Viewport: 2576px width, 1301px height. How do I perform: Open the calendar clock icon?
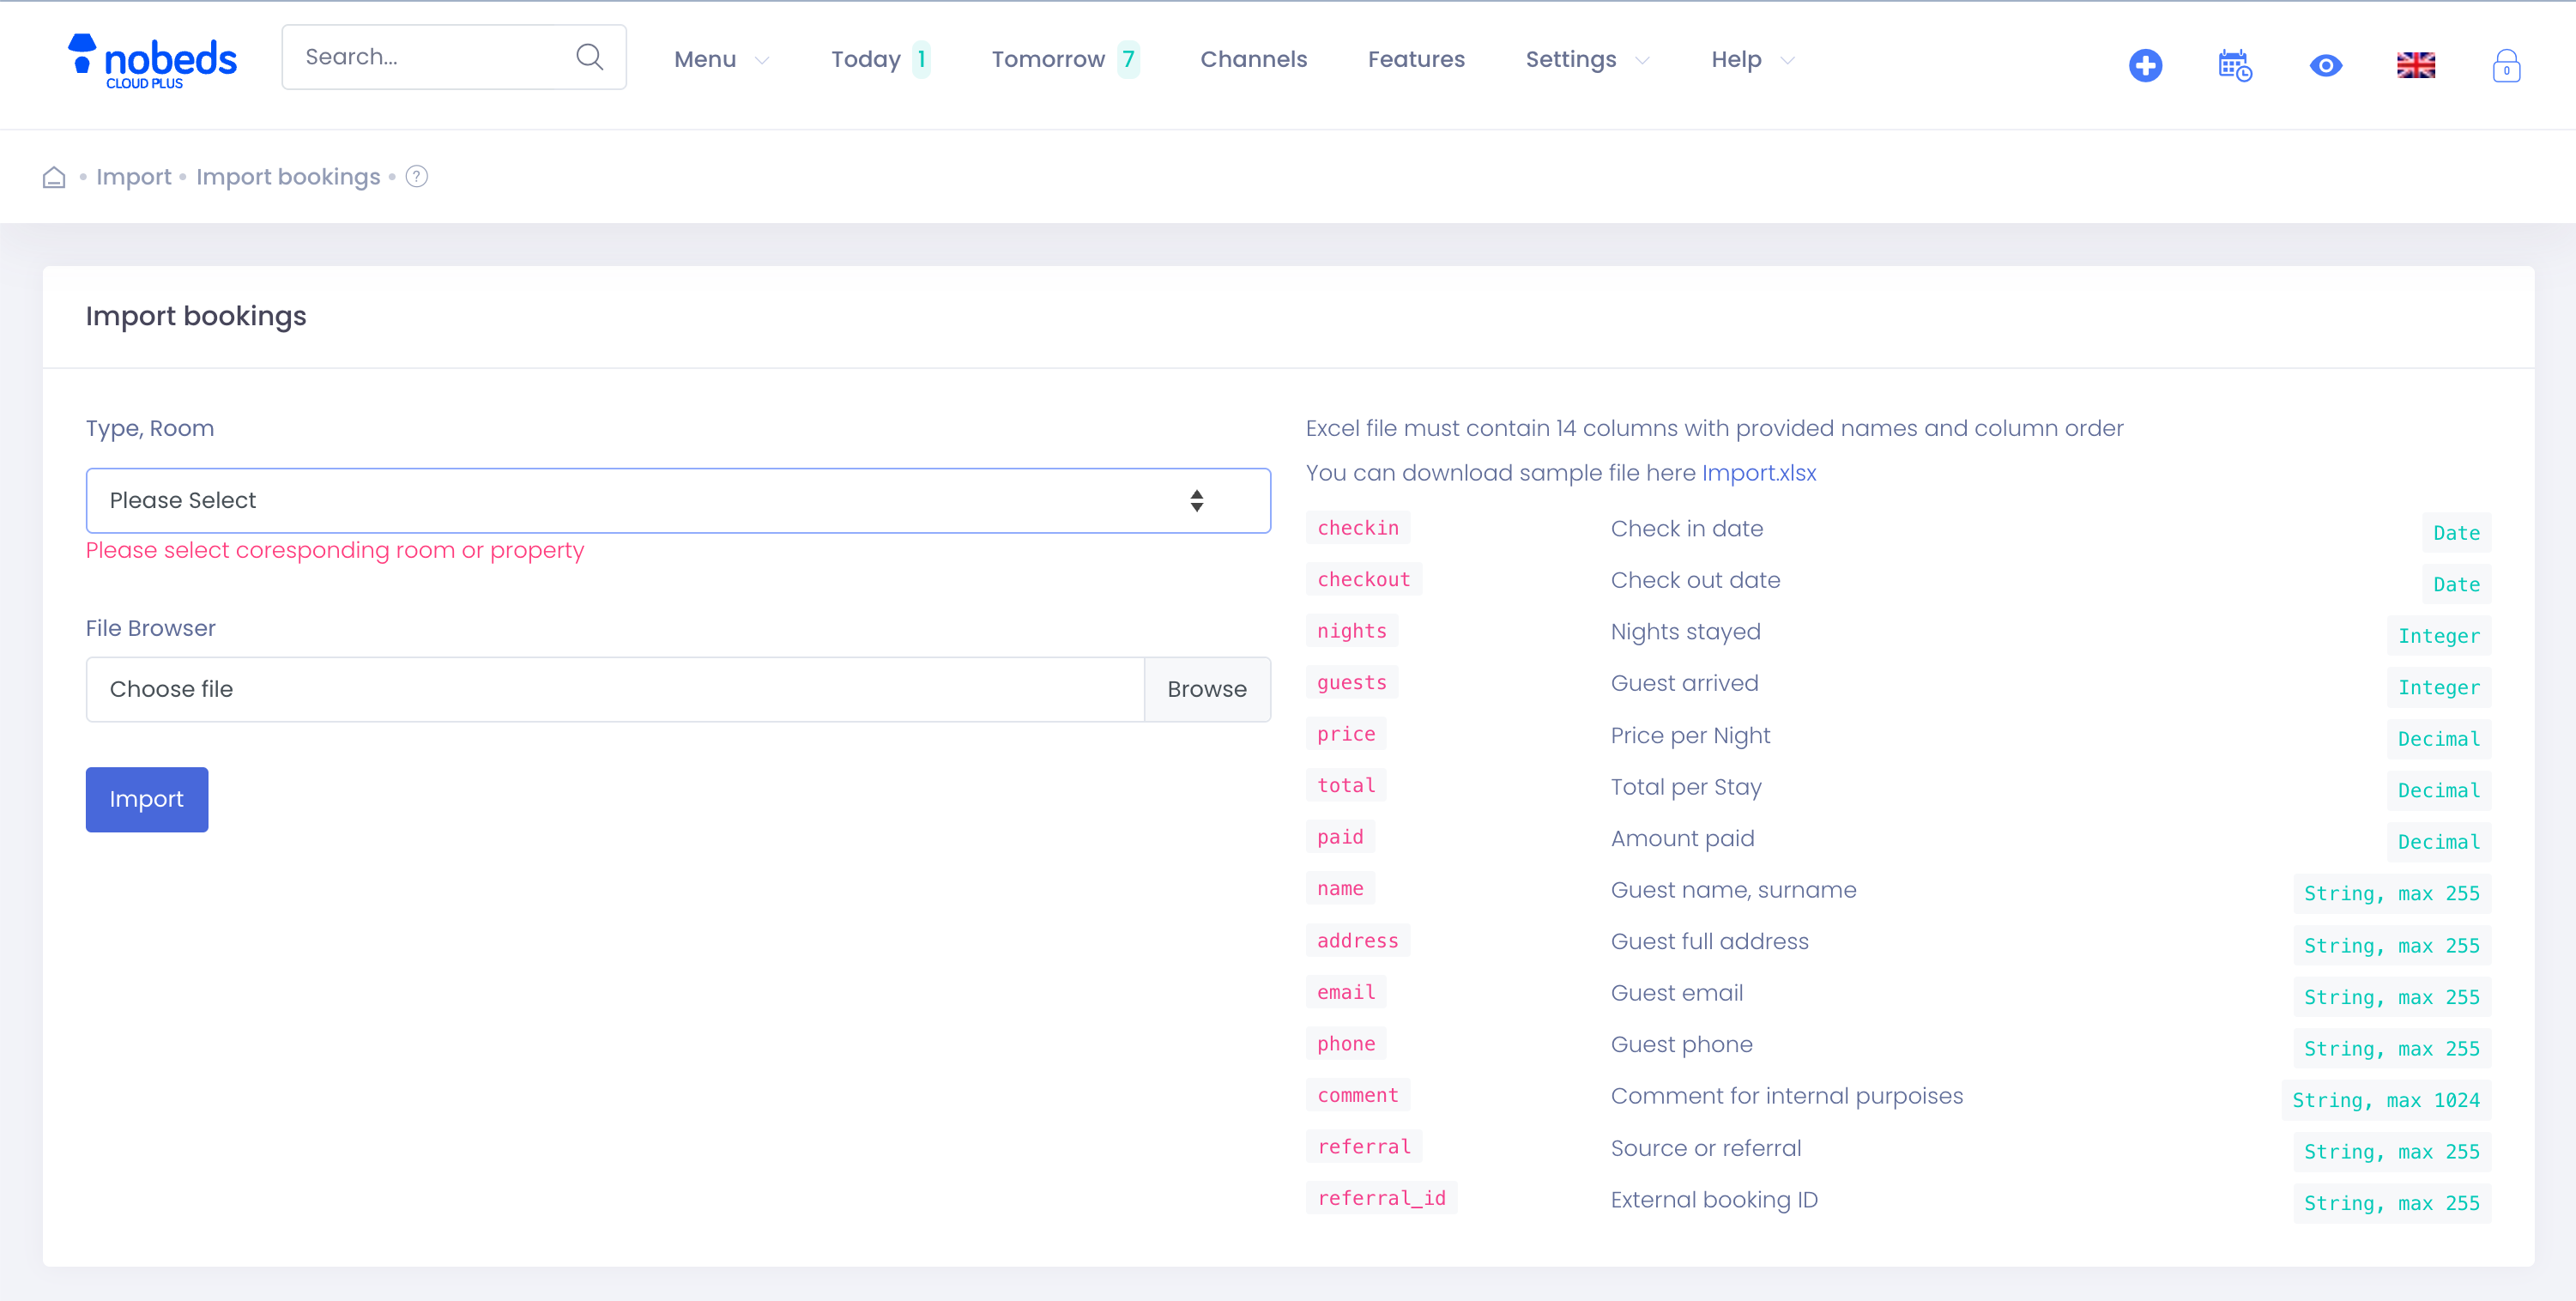[2234, 66]
